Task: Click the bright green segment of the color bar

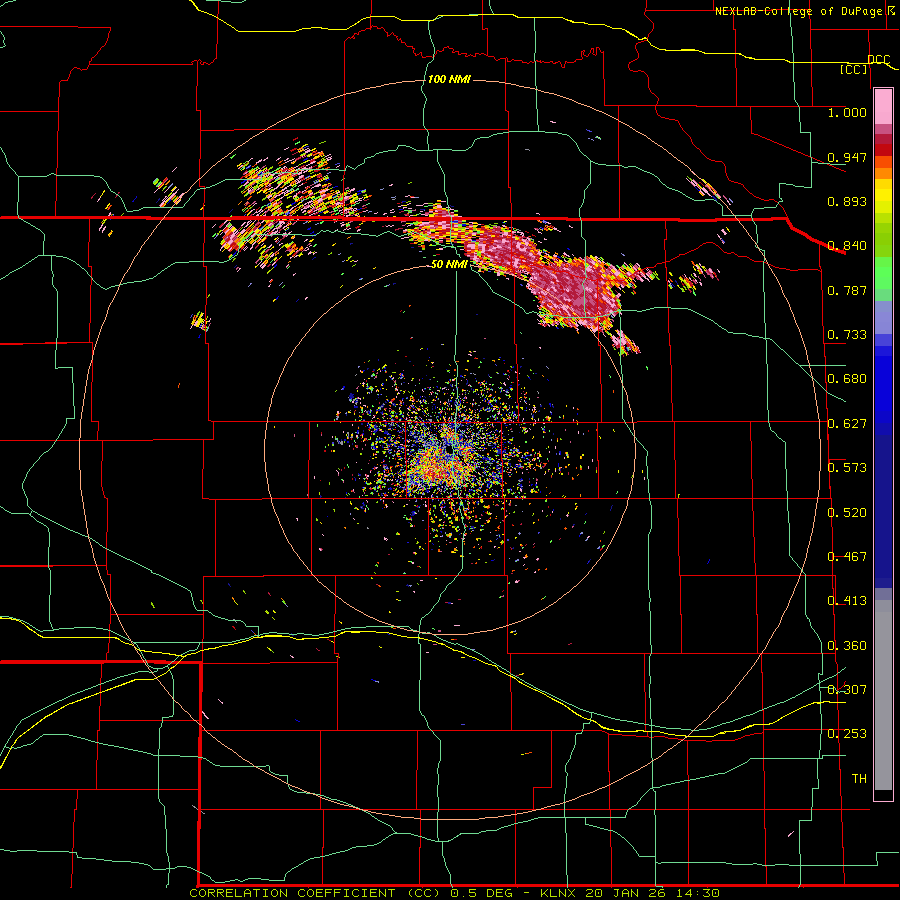Action: click(x=883, y=273)
